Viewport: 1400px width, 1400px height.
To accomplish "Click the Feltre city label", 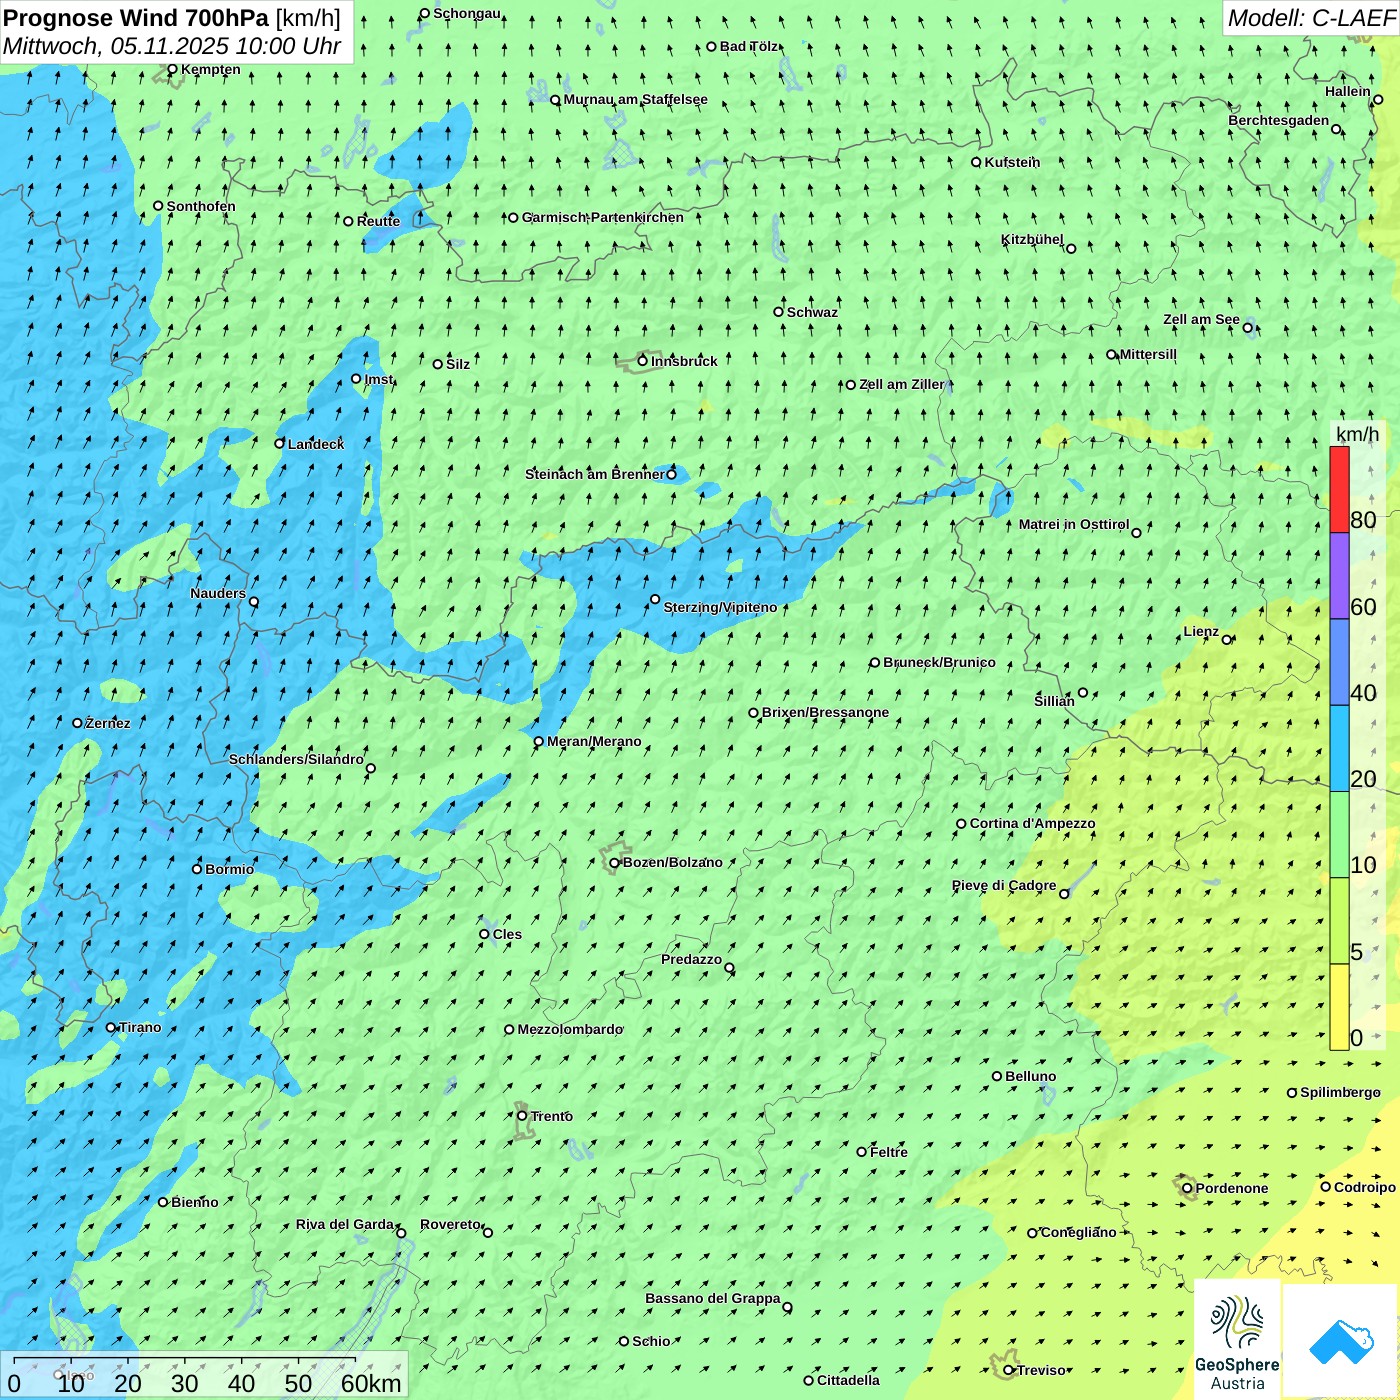I will [x=889, y=1152].
